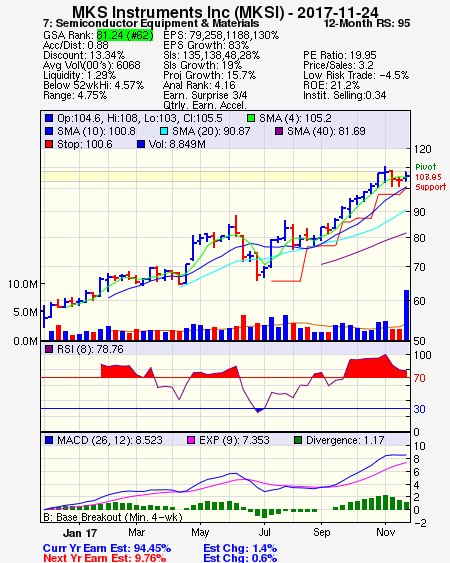Click the blue 30 RSI threshold label
Viewport: 450px width, 563px height.
click(x=419, y=409)
